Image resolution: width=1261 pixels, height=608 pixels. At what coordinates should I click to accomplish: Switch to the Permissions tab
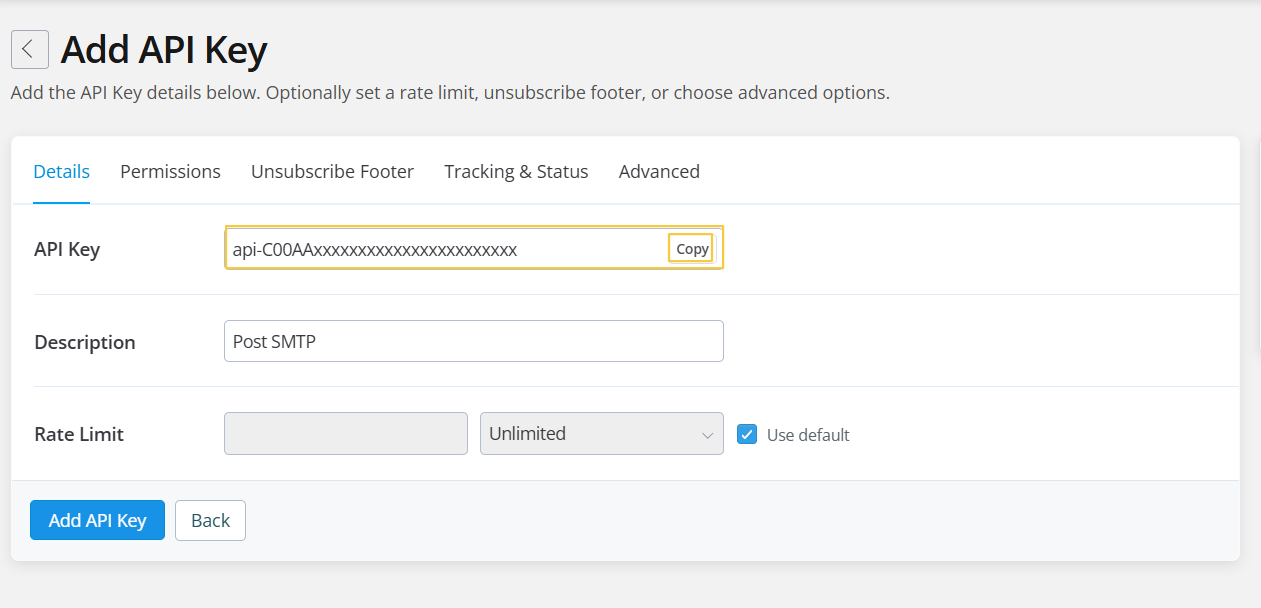click(170, 171)
